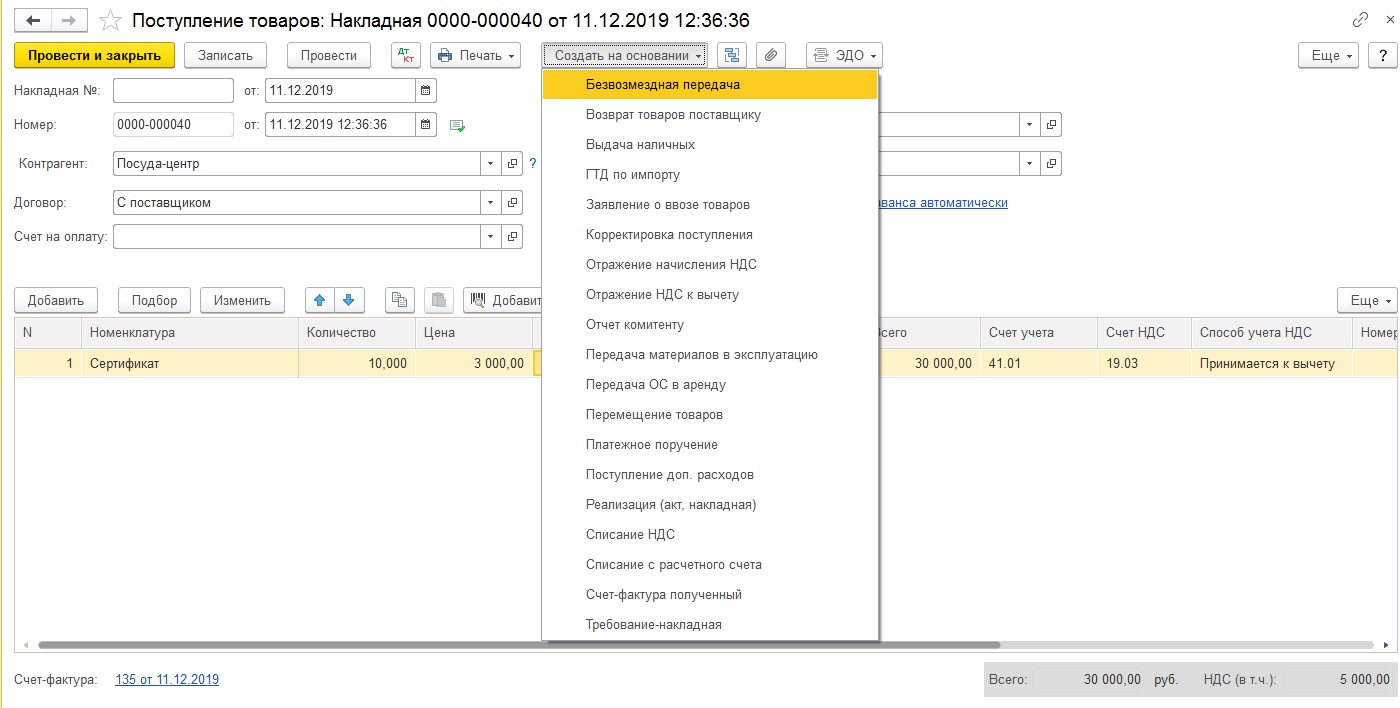
Task: Add document to favorites with star icon
Action: pos(112,20)
